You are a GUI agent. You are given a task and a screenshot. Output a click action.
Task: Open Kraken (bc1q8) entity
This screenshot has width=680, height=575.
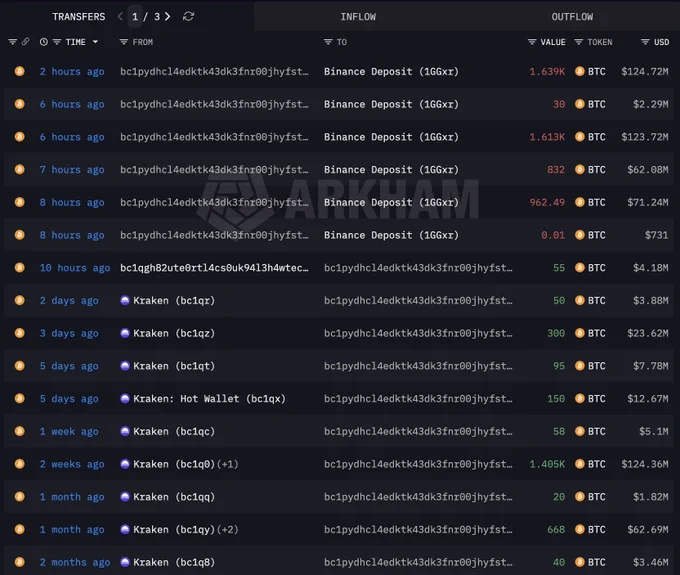(x=174, y=562)
